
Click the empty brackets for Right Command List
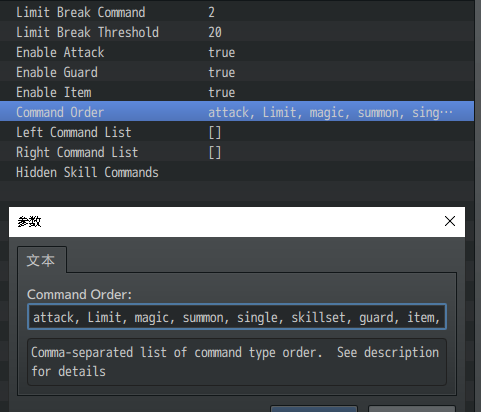(x=215, y=152)
